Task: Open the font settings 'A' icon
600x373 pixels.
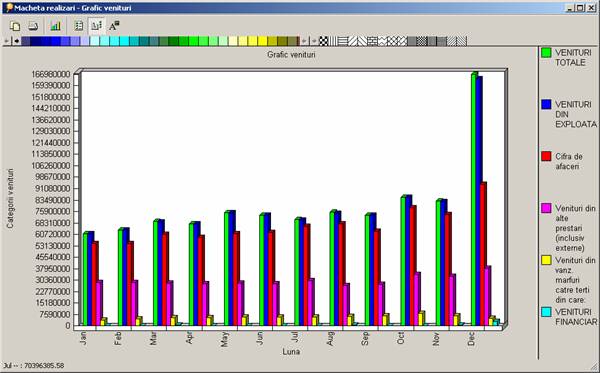Action: (x=114, y=26)
